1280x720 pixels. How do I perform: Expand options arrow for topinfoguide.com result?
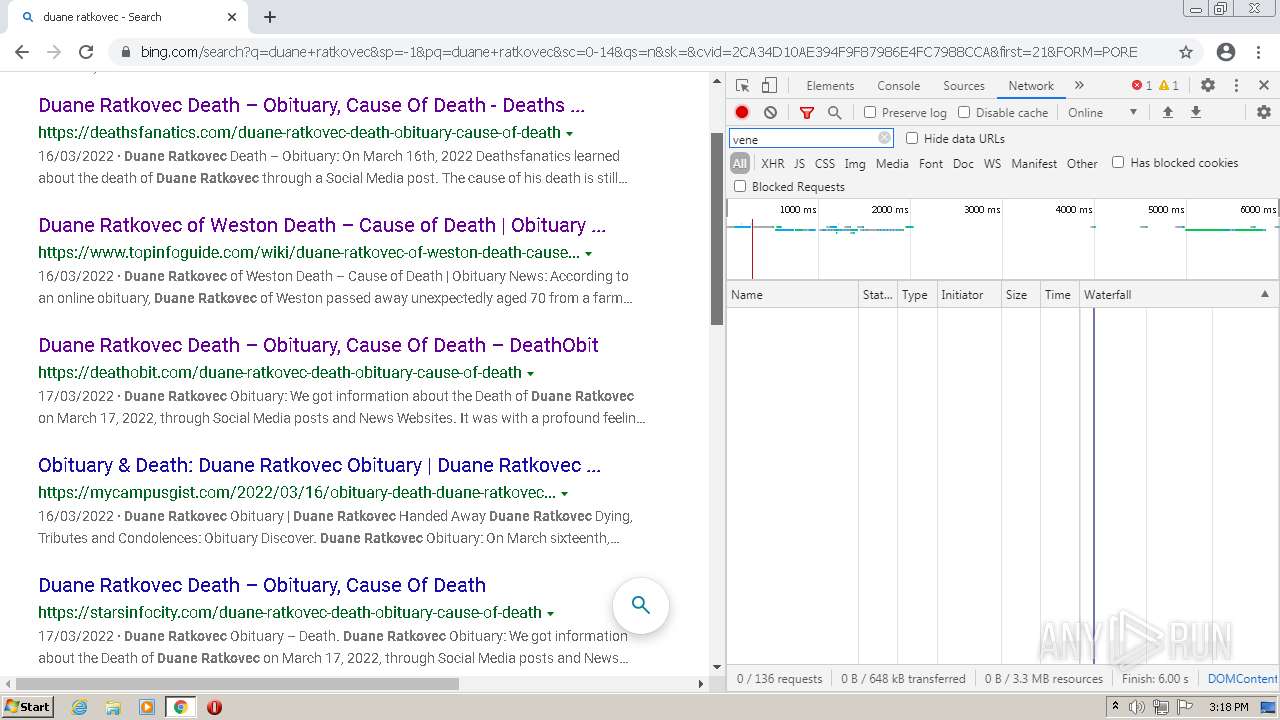click(588, 254)
